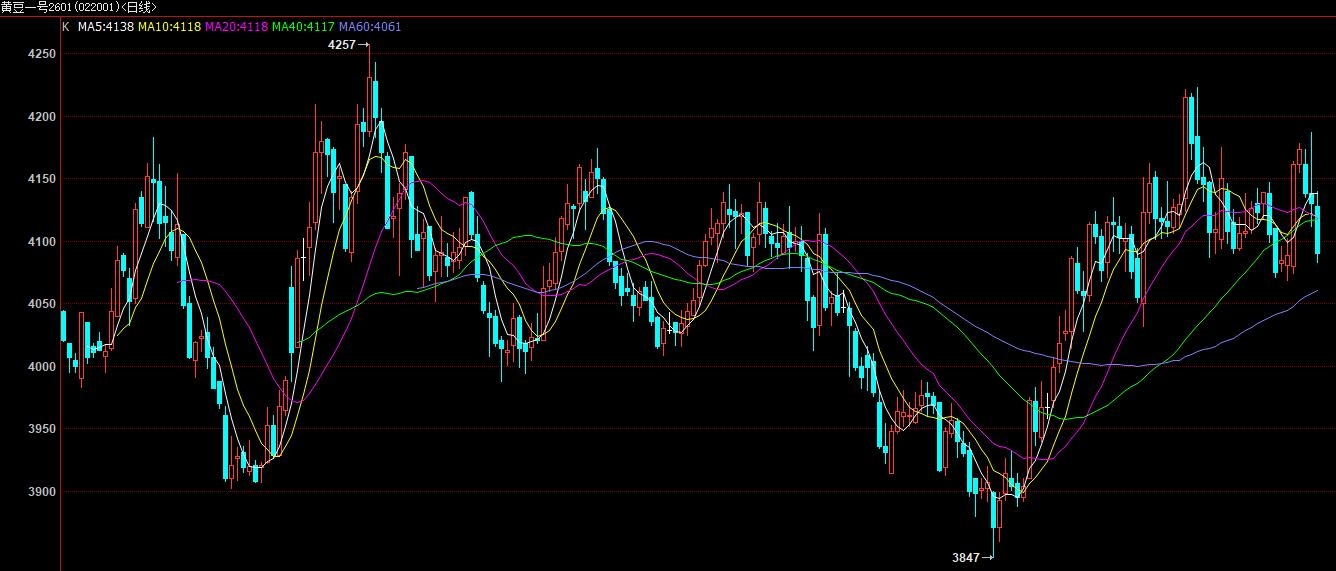Click the 3847 low price marker
Screen dimensions: 1336x571
coord(966,557)
